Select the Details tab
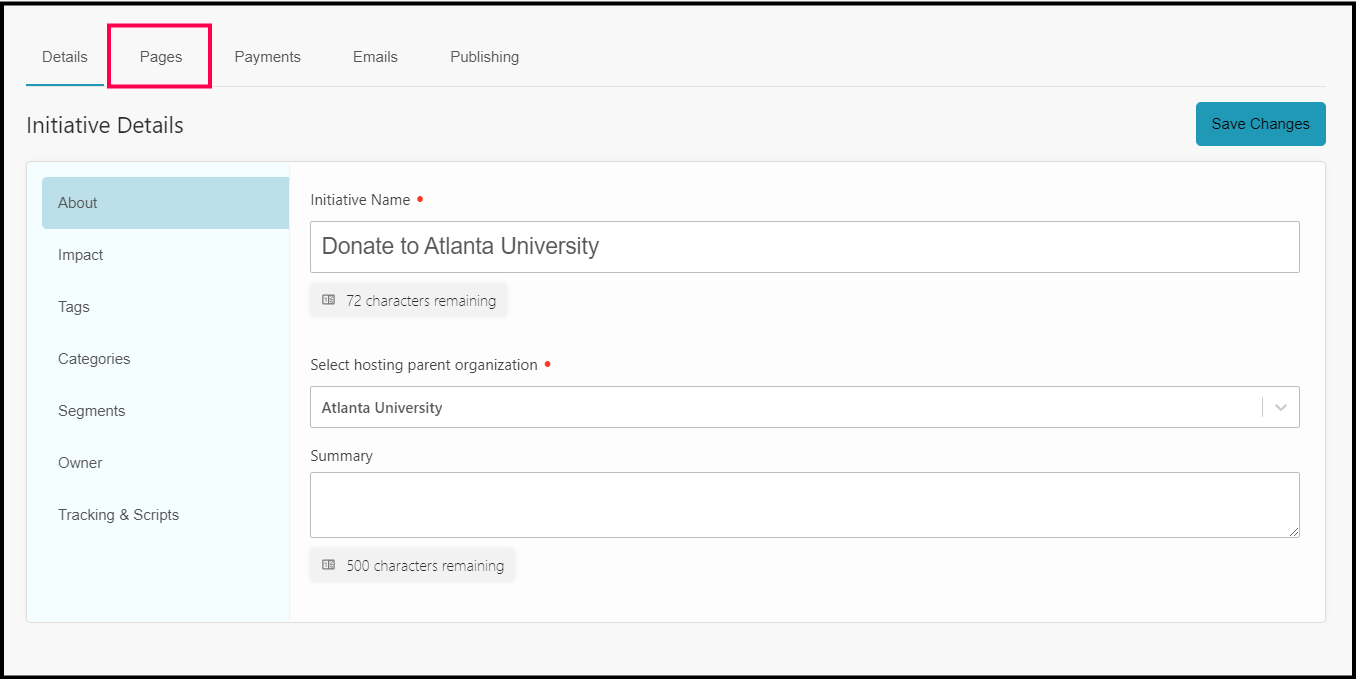This screenshot has width=1356, height=679. point(65,57)
